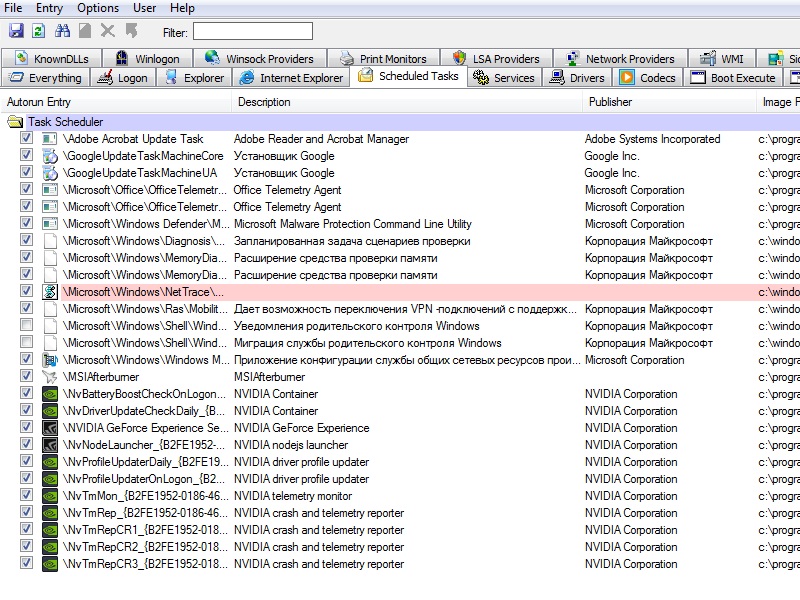The height and width of the screenshot is (600, 800).
Task: Click Adobe Systems Incorporated publisher cell
Action: (x=653, y=139)
